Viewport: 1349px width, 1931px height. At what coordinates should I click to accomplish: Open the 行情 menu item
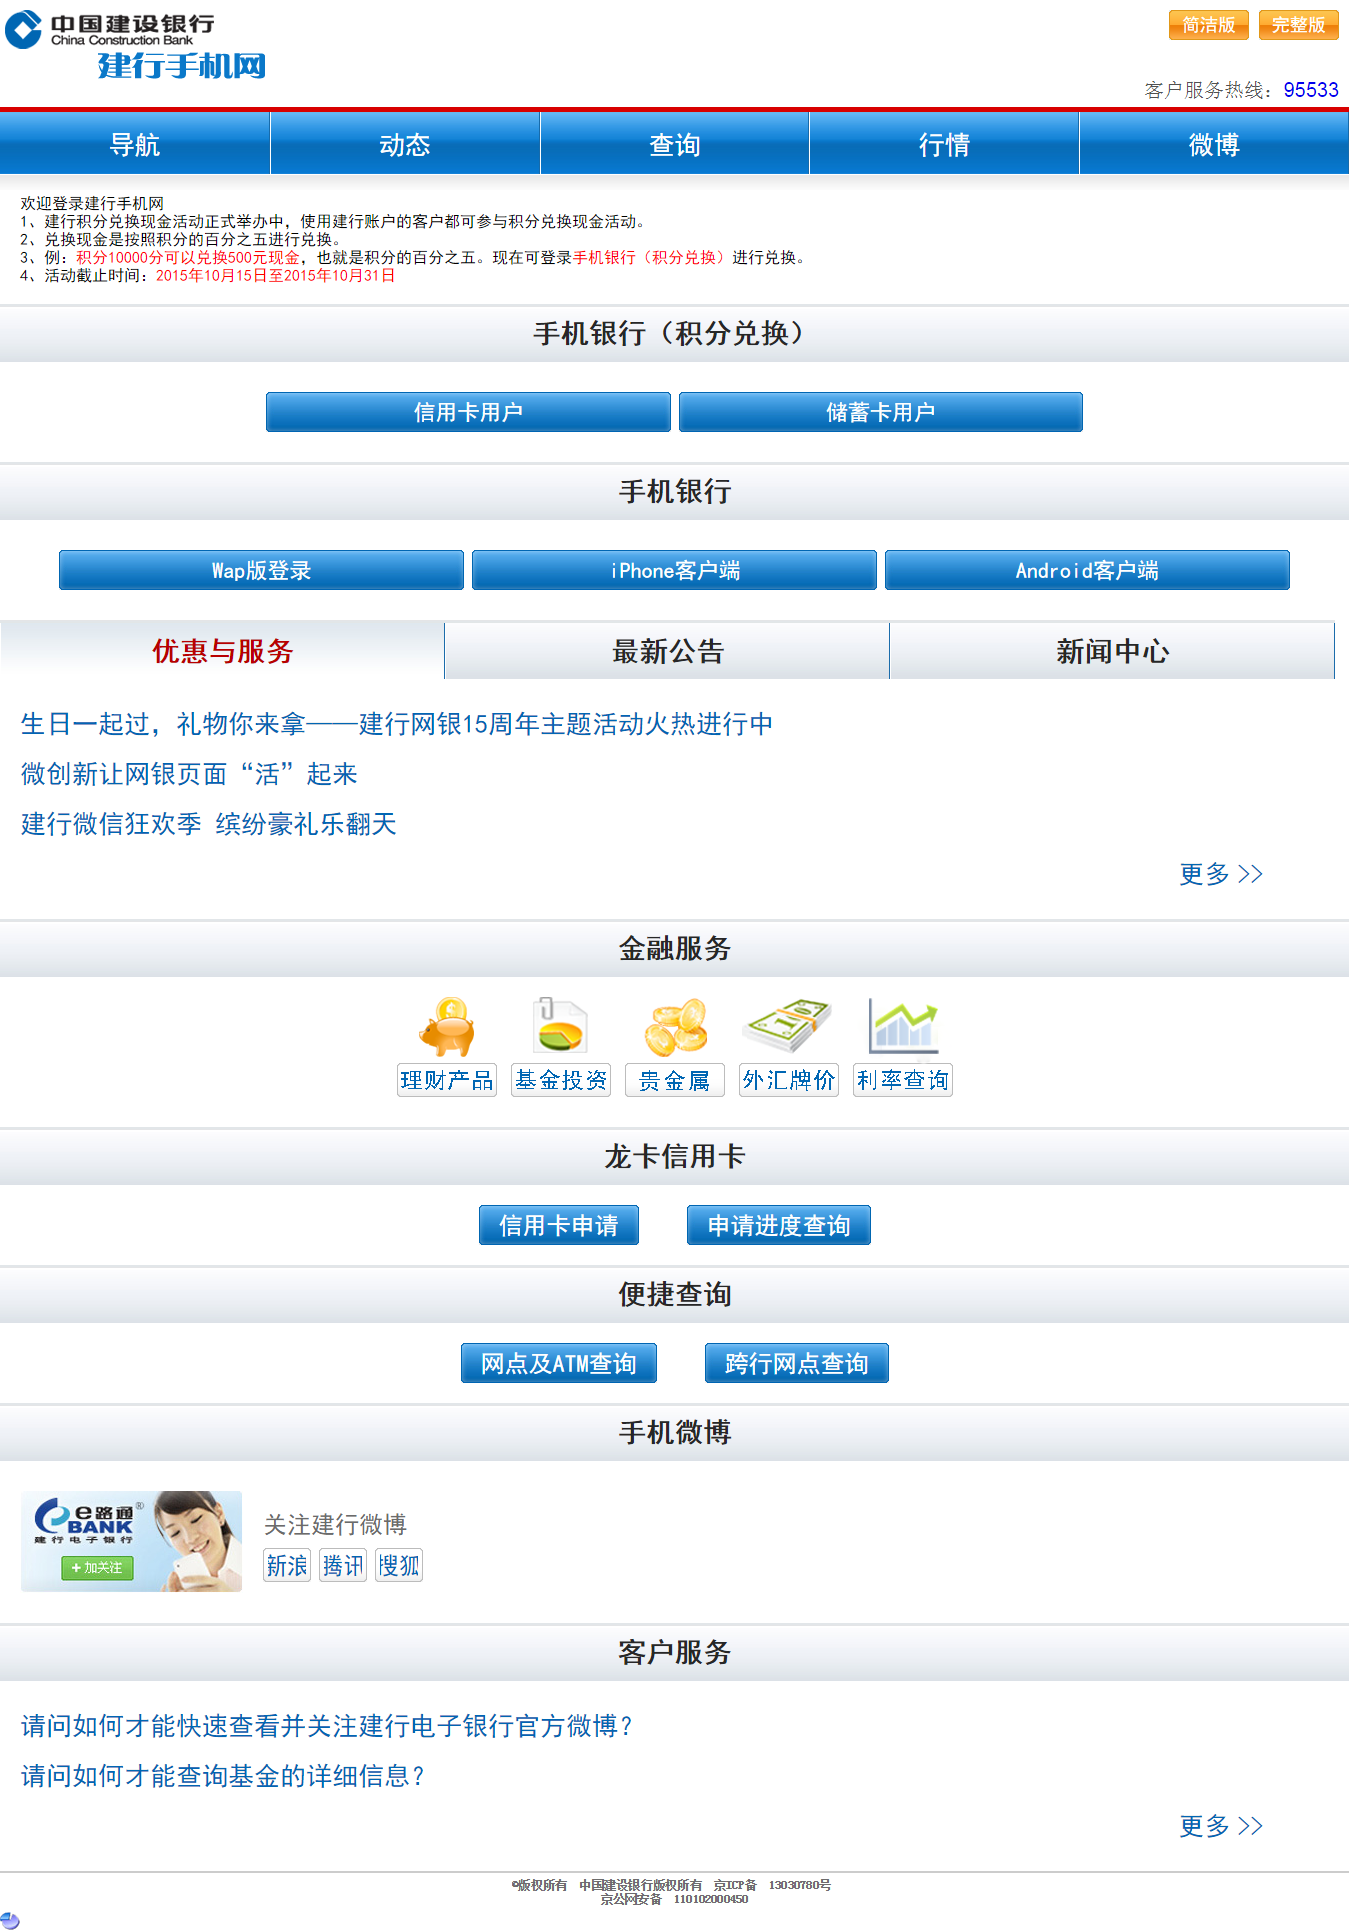pyautogui.click(x=944, y=144)
